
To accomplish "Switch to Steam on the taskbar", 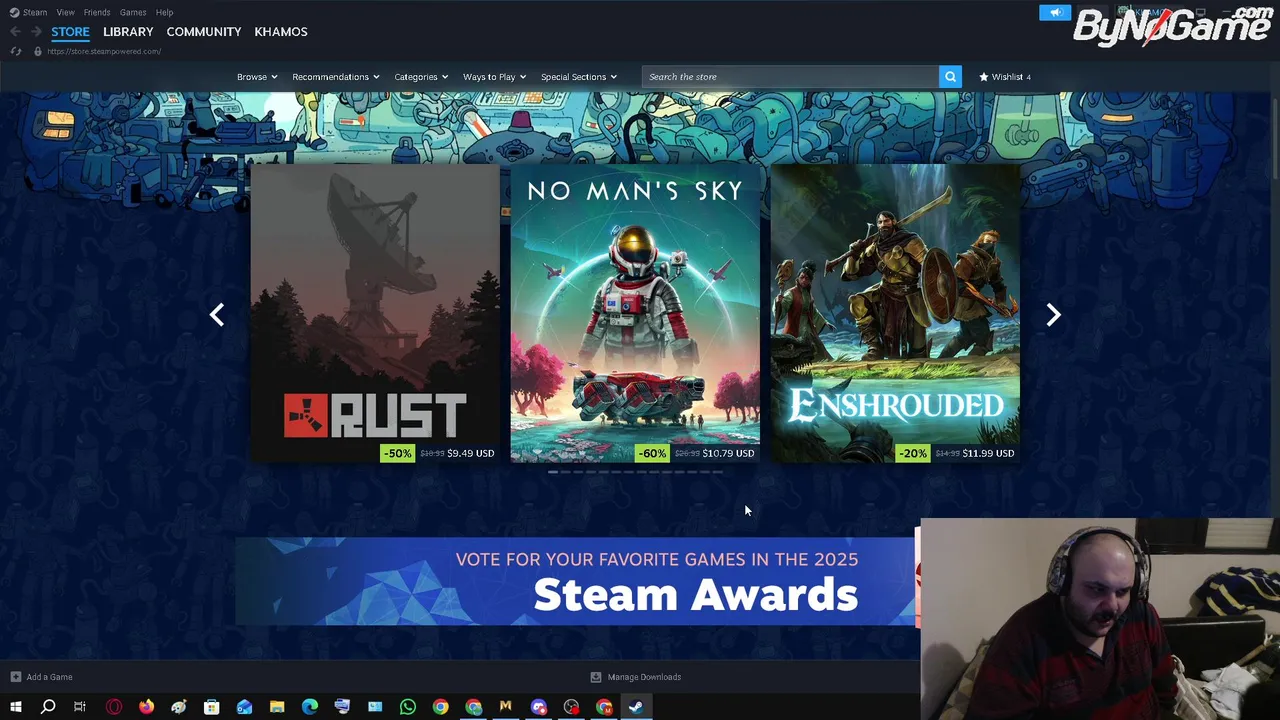I will point(636,707).
